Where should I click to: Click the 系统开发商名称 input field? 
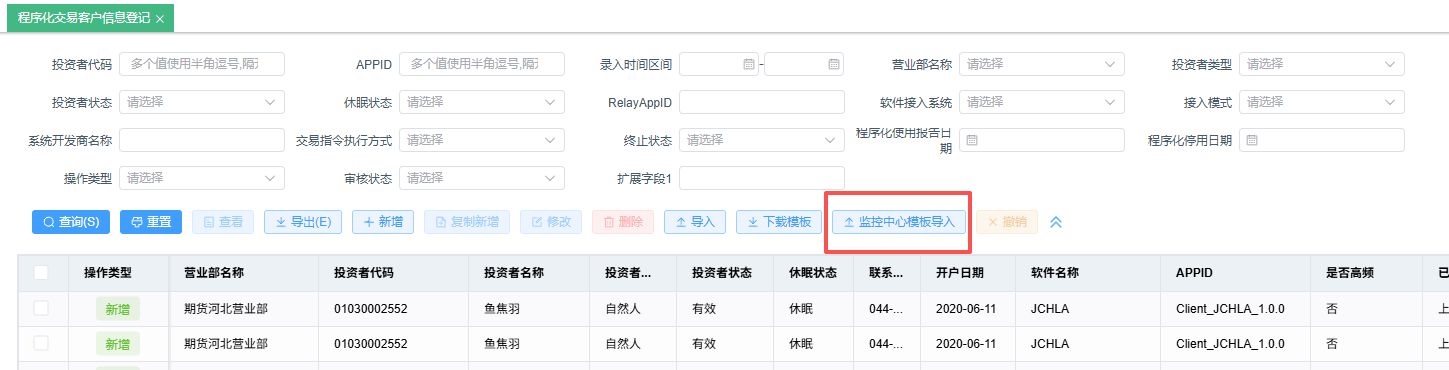click(202, 140)
